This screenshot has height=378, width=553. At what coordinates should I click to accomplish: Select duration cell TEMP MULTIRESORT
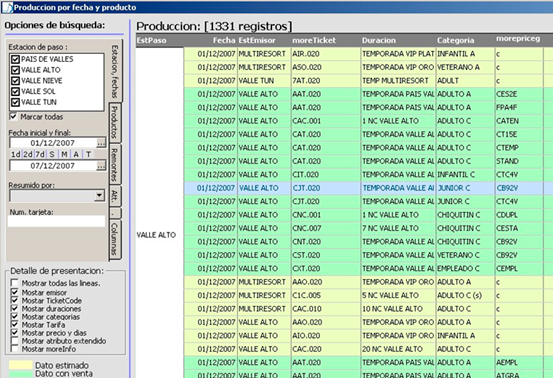pos(398,81)
